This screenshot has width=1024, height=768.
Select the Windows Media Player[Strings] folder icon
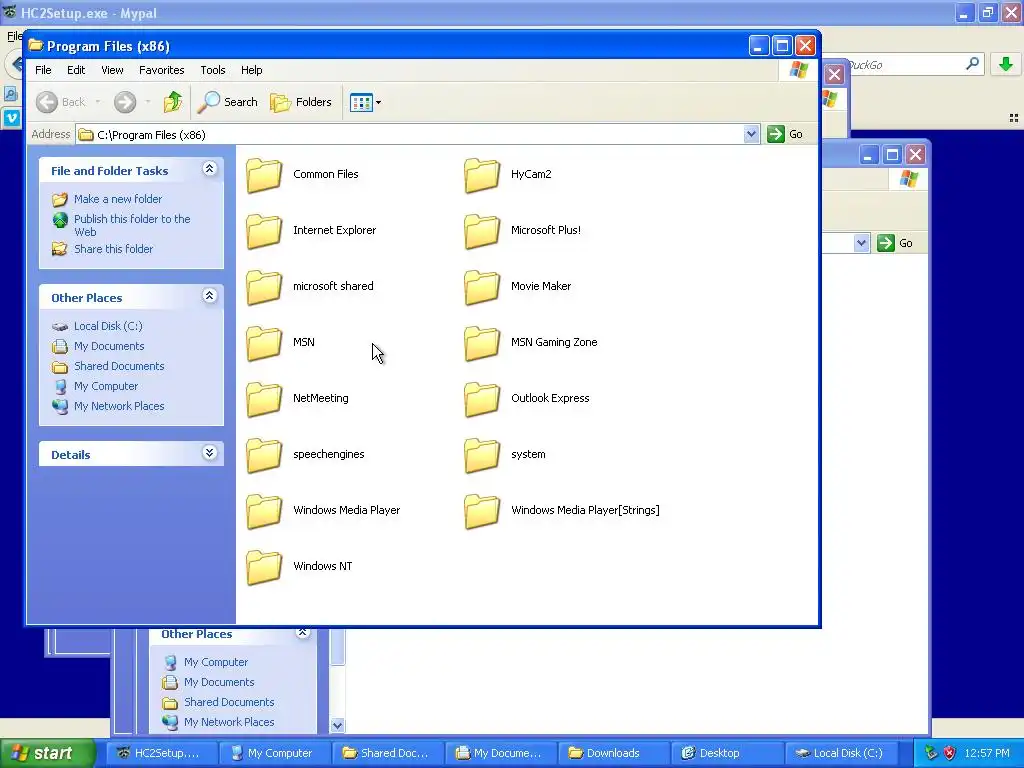(x=482, y=511)
